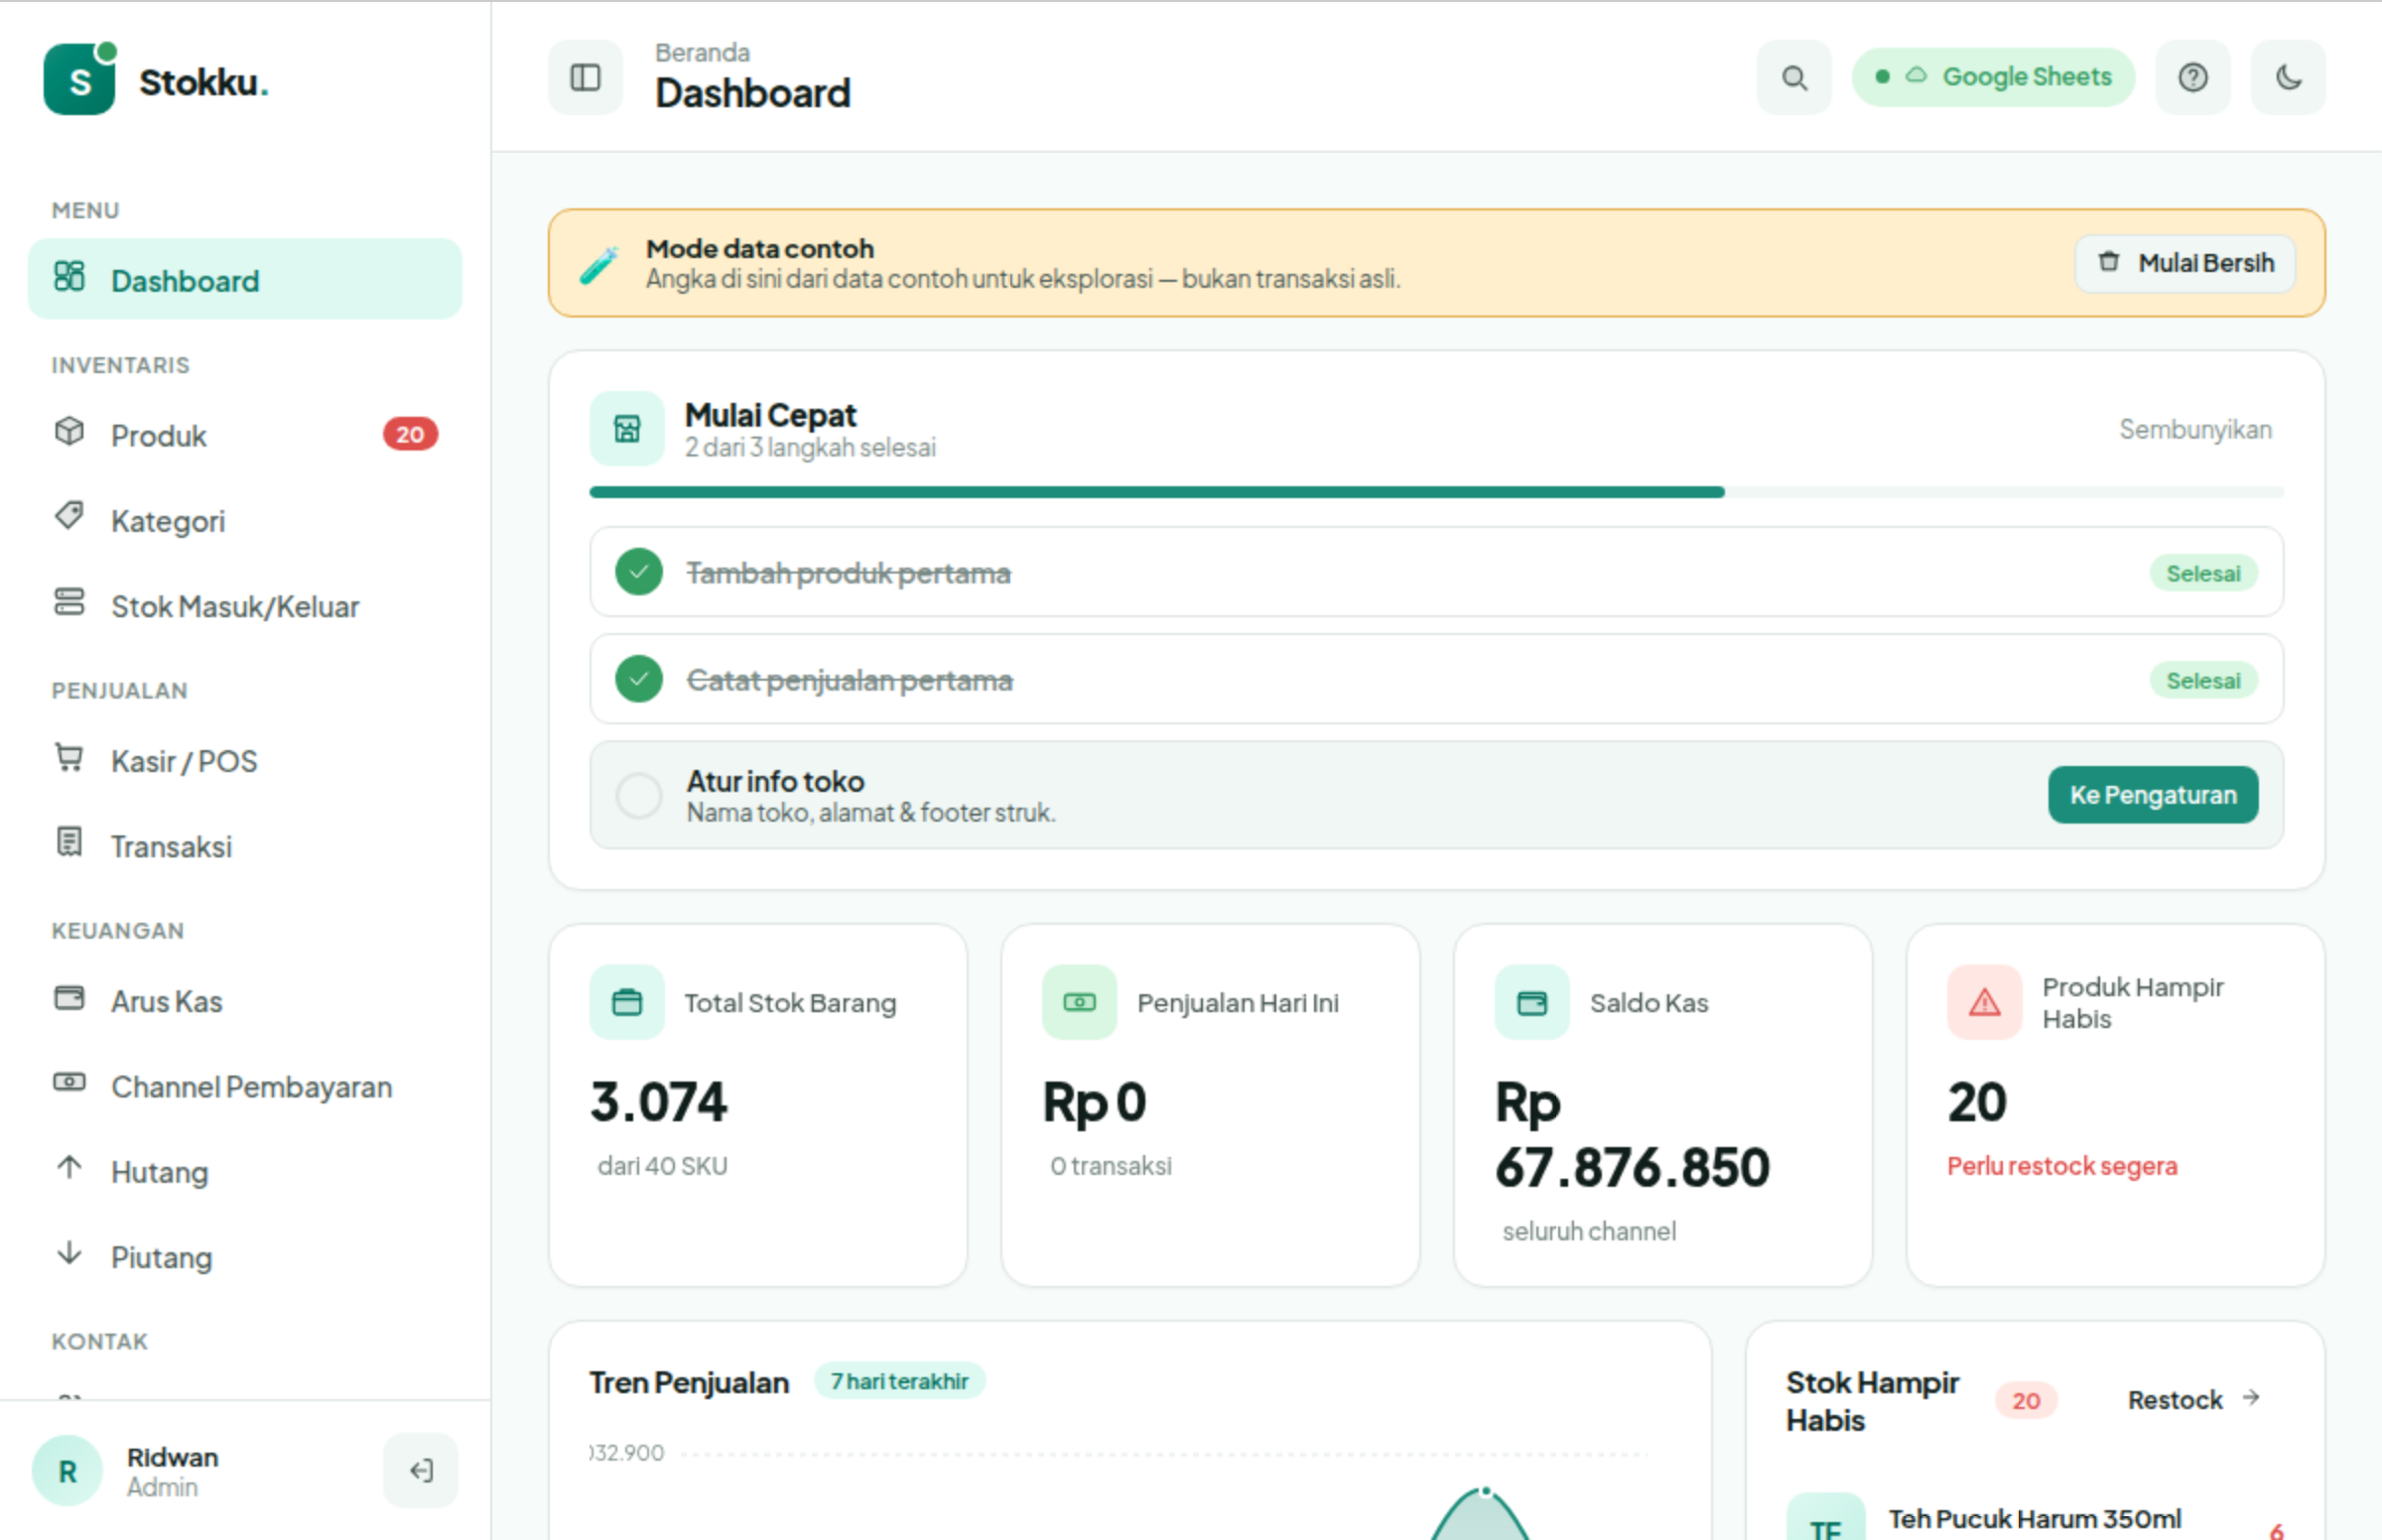This screenshot has height=1540, width=2382.
Task: Click Ke Pengaturan button
Action: tap(2152, 795)
